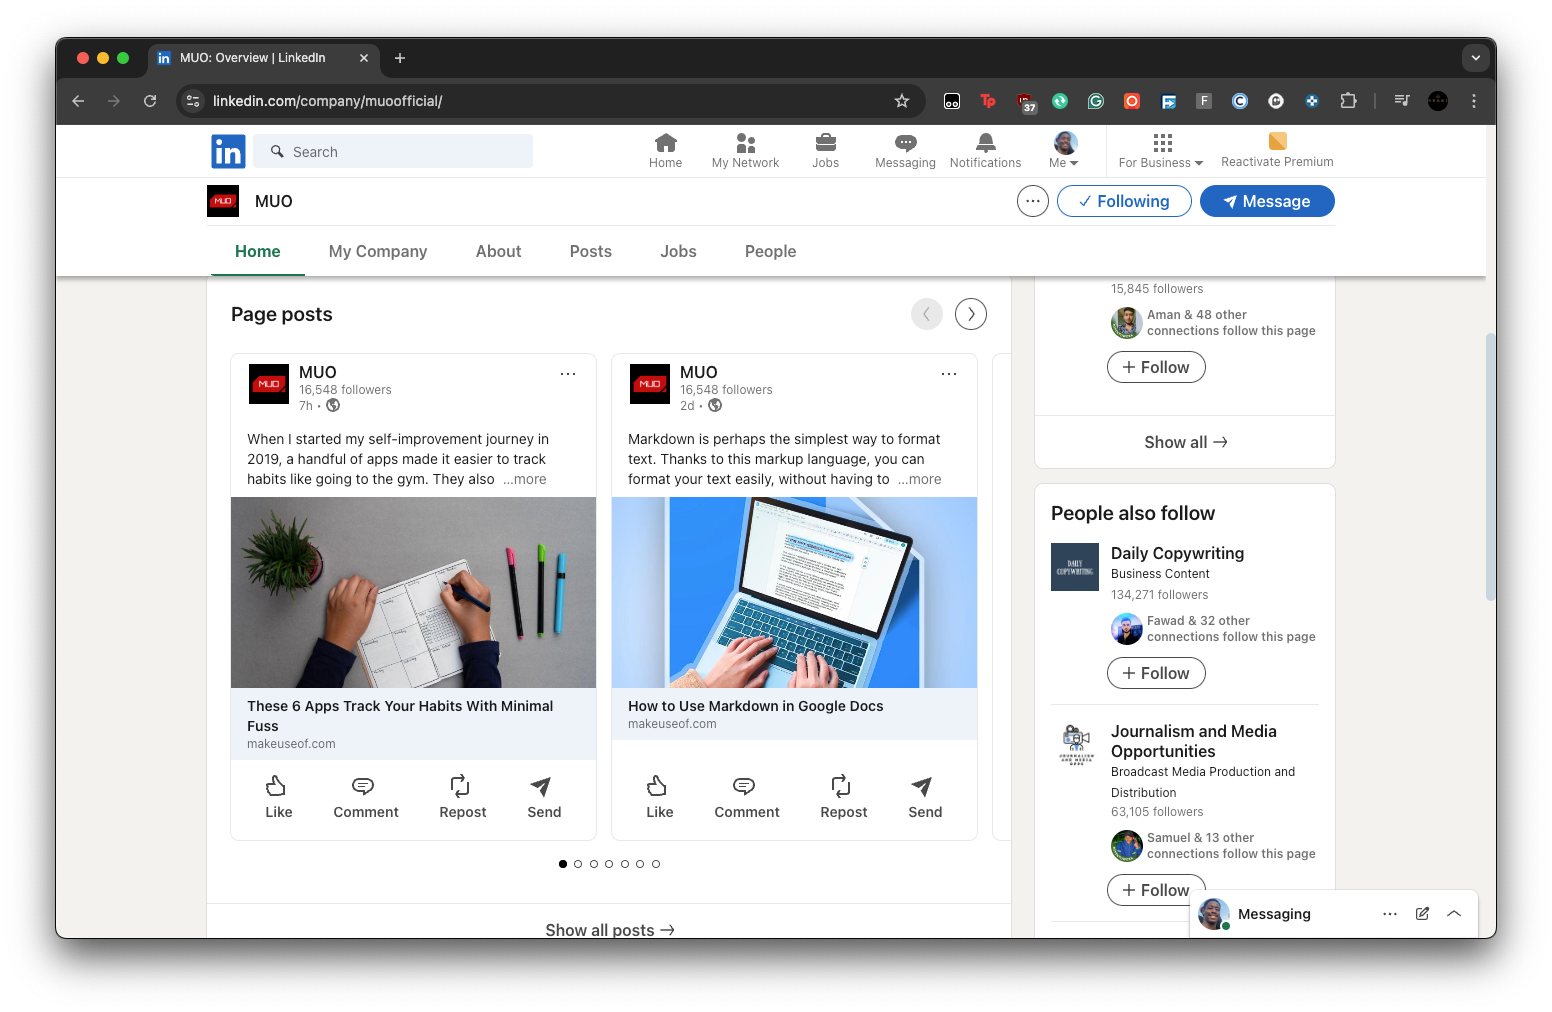The width and height of the screenshot is (1552, 1012).
Task: Open the Jobs briefcase icon
Action: (825, 148)
